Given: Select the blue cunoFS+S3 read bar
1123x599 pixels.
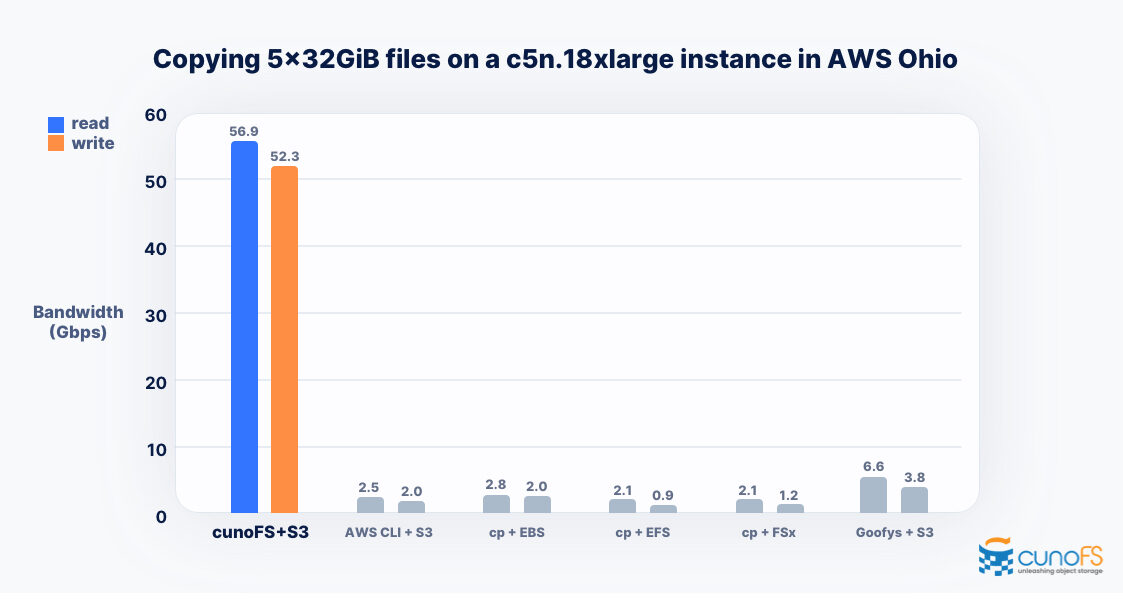Looking at the screenshot, I should click(244, 327).
